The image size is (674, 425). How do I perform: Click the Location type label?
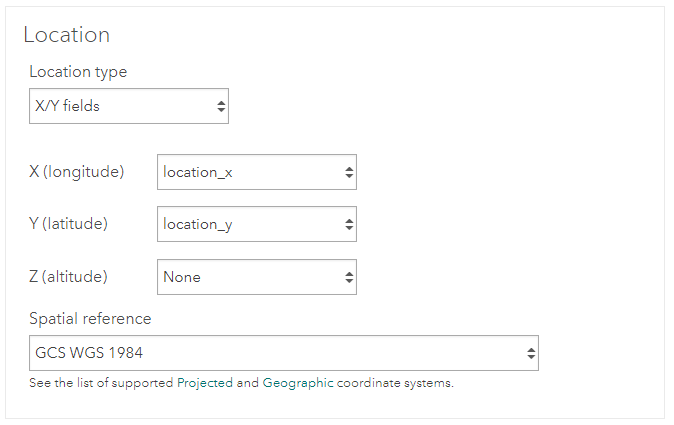point(78,72)
